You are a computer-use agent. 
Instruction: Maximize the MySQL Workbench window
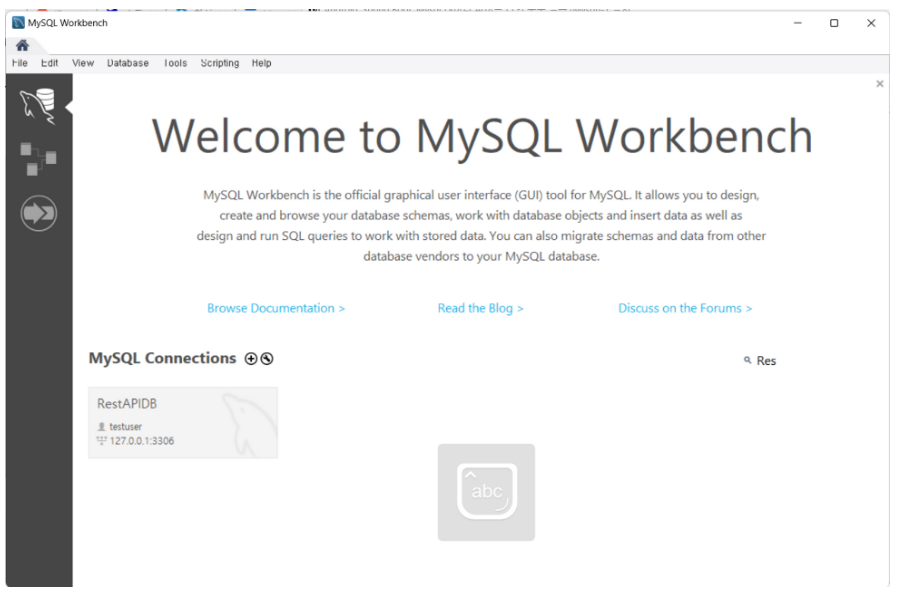point(834,23)
